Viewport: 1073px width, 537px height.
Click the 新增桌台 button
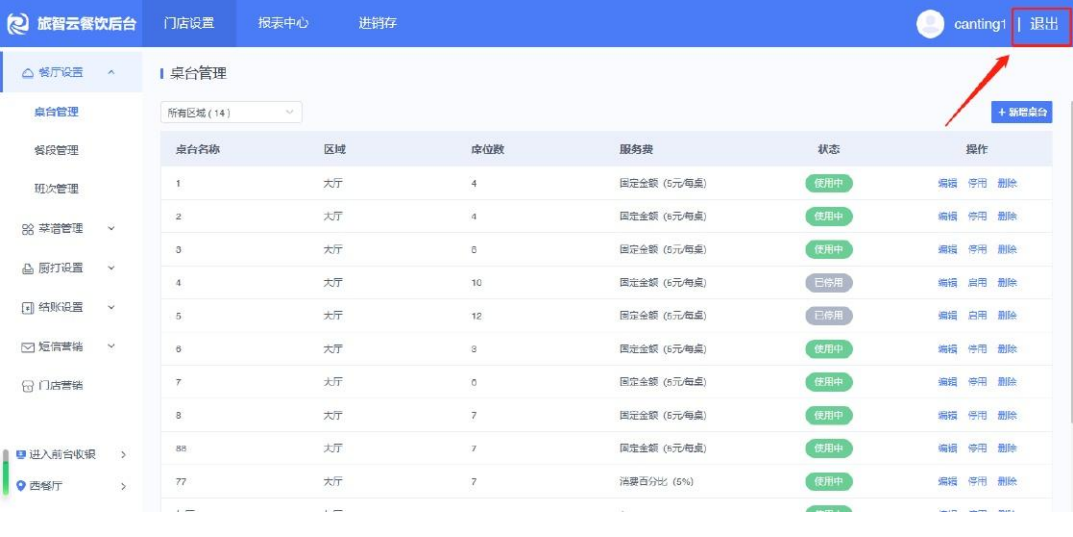[1022, 112]
